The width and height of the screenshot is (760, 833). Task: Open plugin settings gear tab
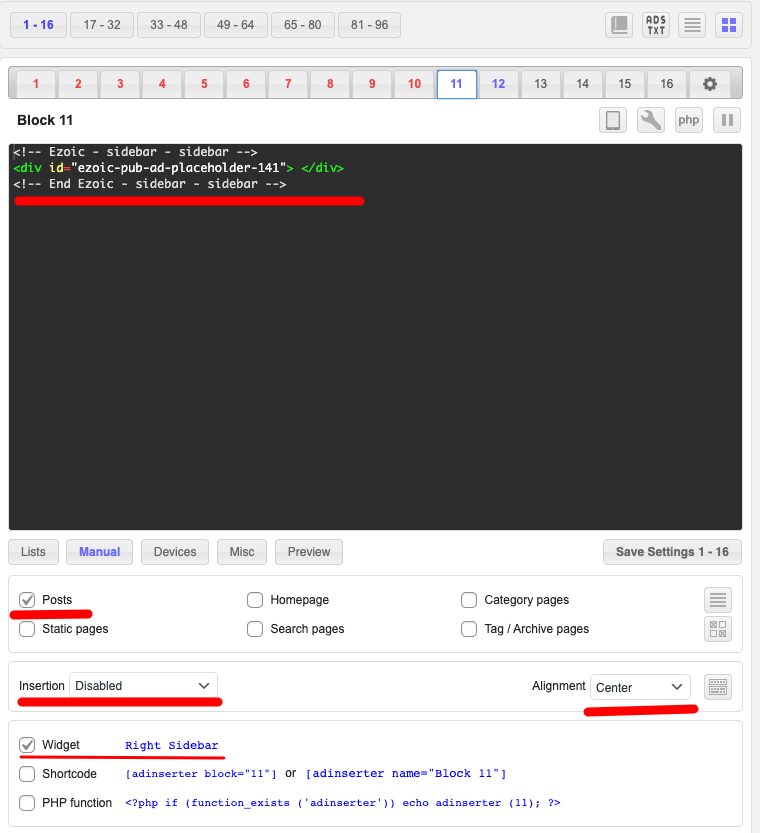click(709, 84)
